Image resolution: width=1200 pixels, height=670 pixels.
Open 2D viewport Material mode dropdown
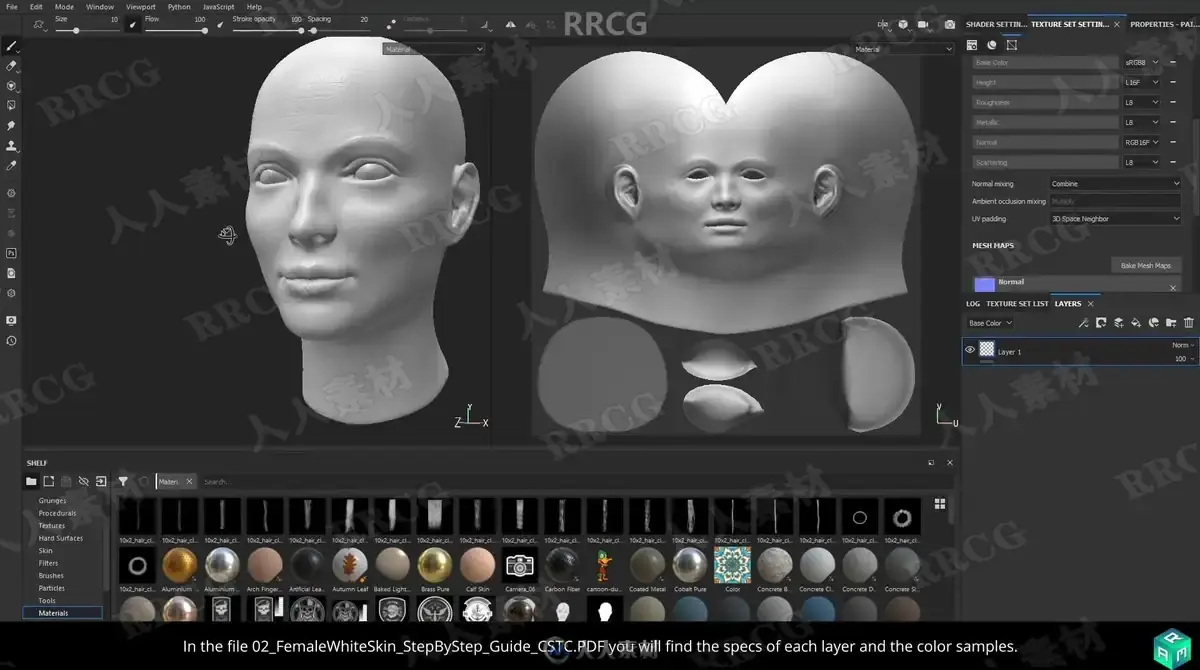click(x=904, y=49)
